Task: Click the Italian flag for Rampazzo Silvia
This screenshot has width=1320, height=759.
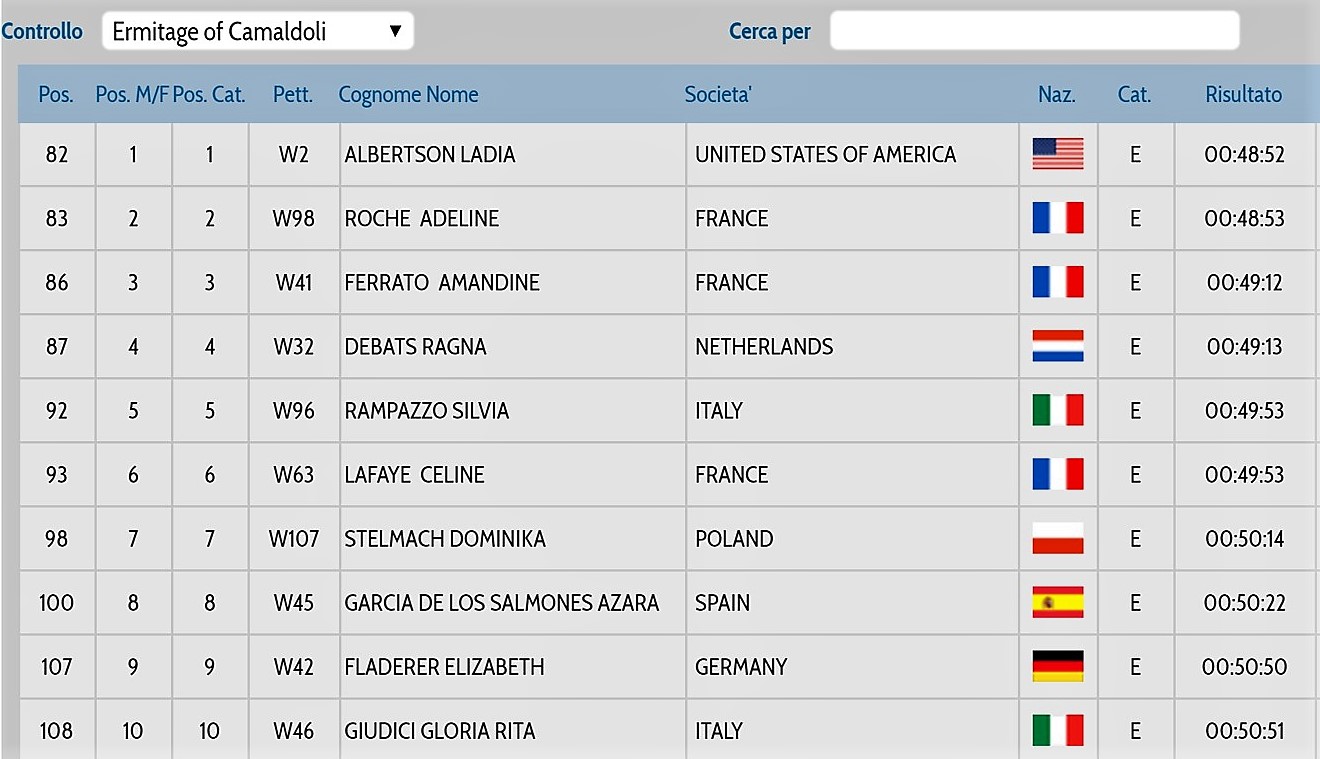Action: coord(1058,410)
